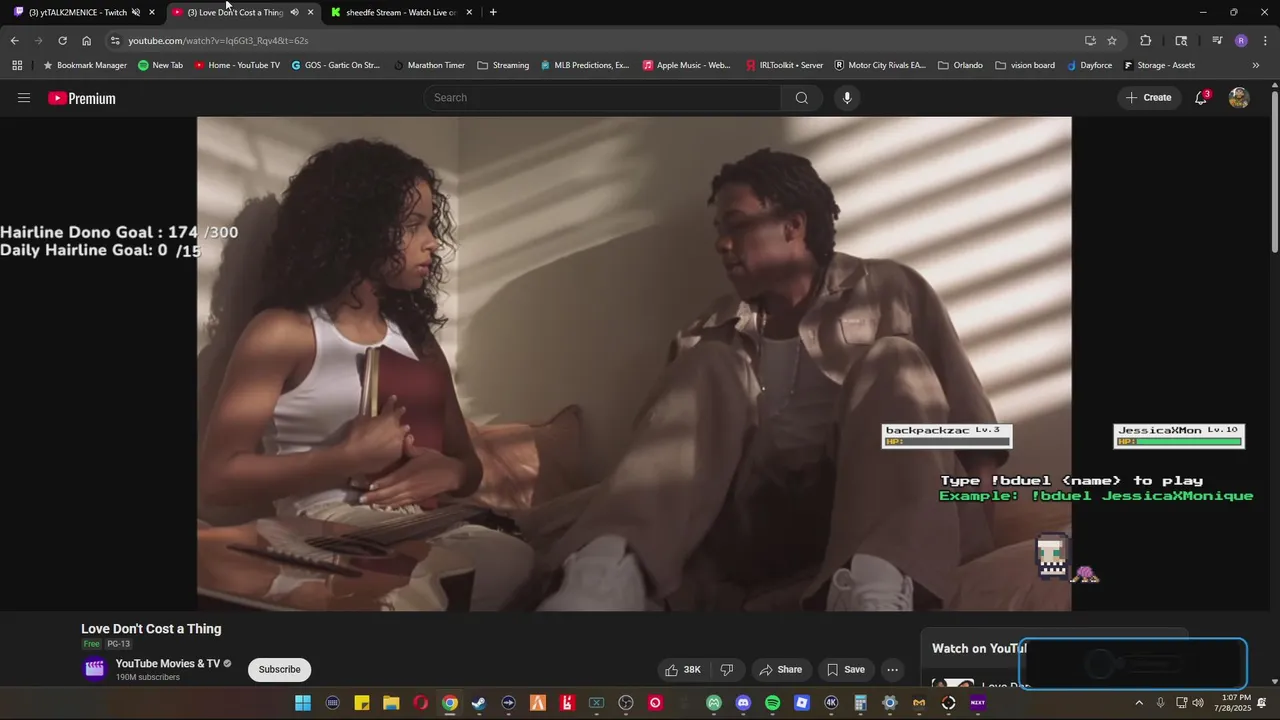Save video to playlist
The image size is (1280, 720).
(x=845, y=670)
